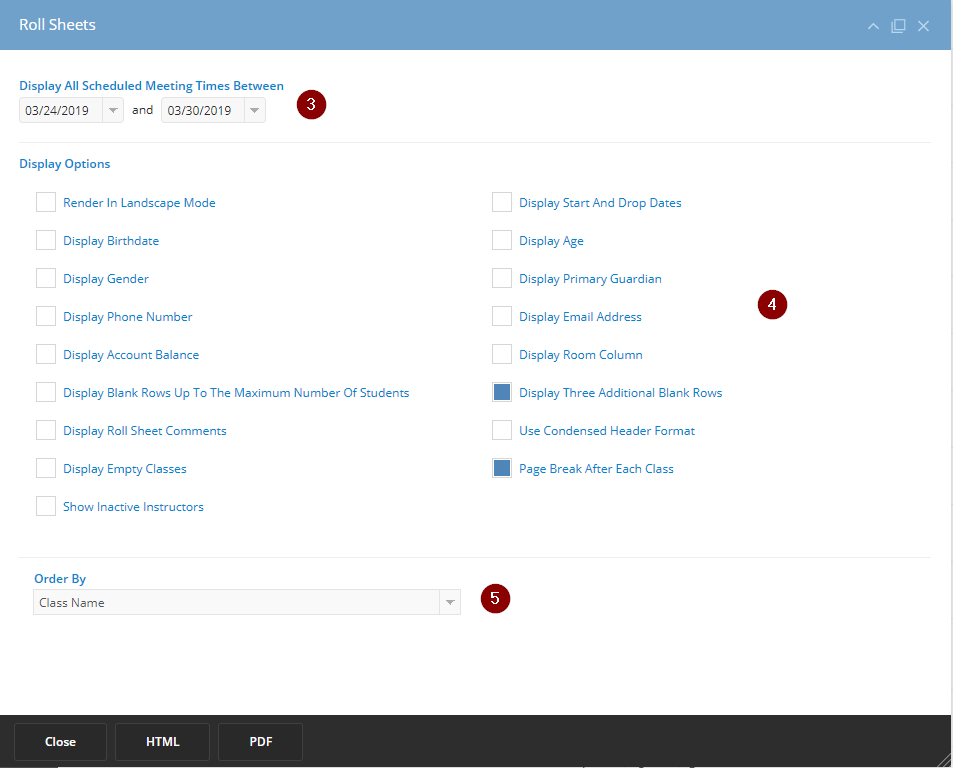The image size is (953, 768).
Task: Tick Display Start And Drop Dates checkbox
Action: [501, 202]
